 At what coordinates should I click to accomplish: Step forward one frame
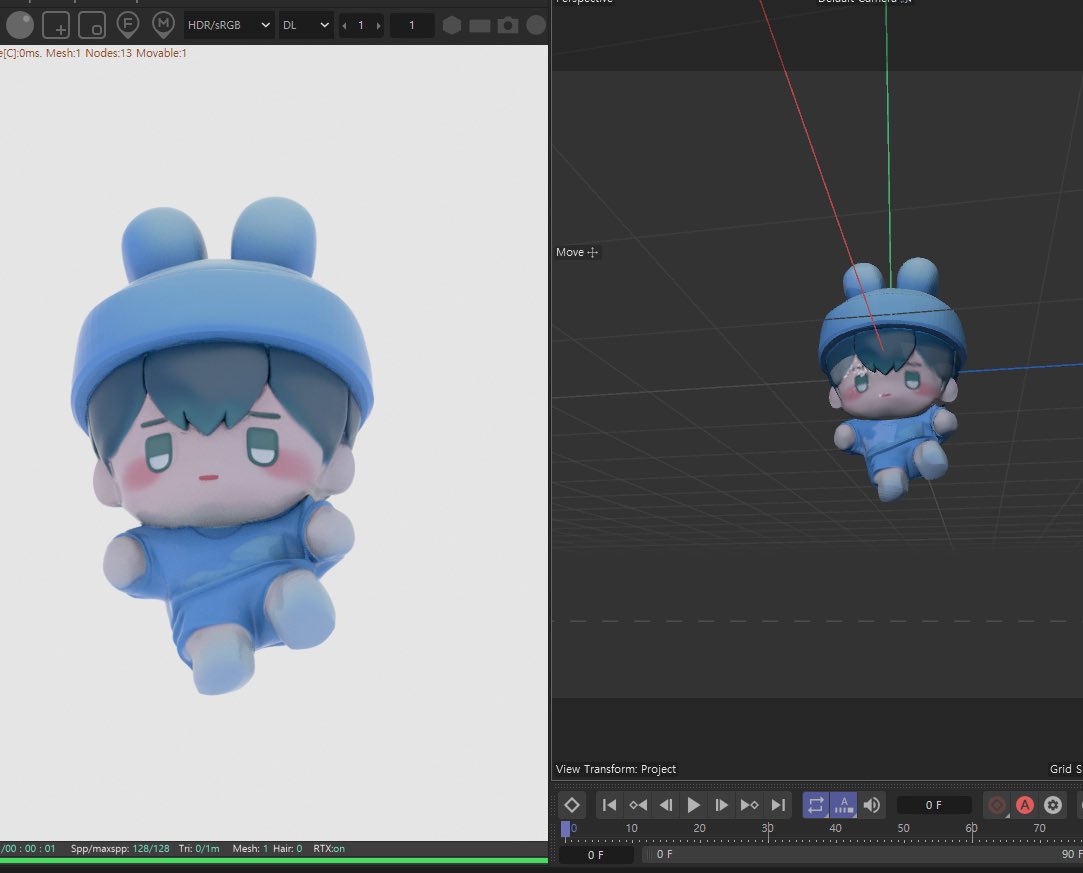point(721,805)
